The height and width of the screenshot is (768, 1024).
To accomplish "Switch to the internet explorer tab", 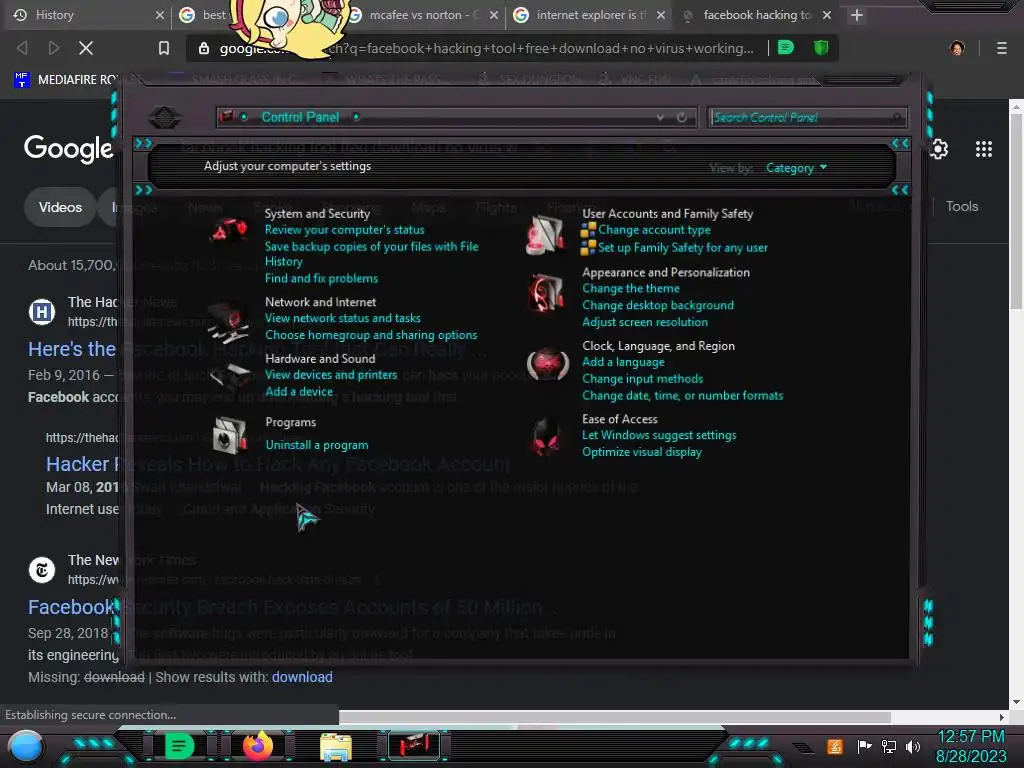I will (589, 15).
